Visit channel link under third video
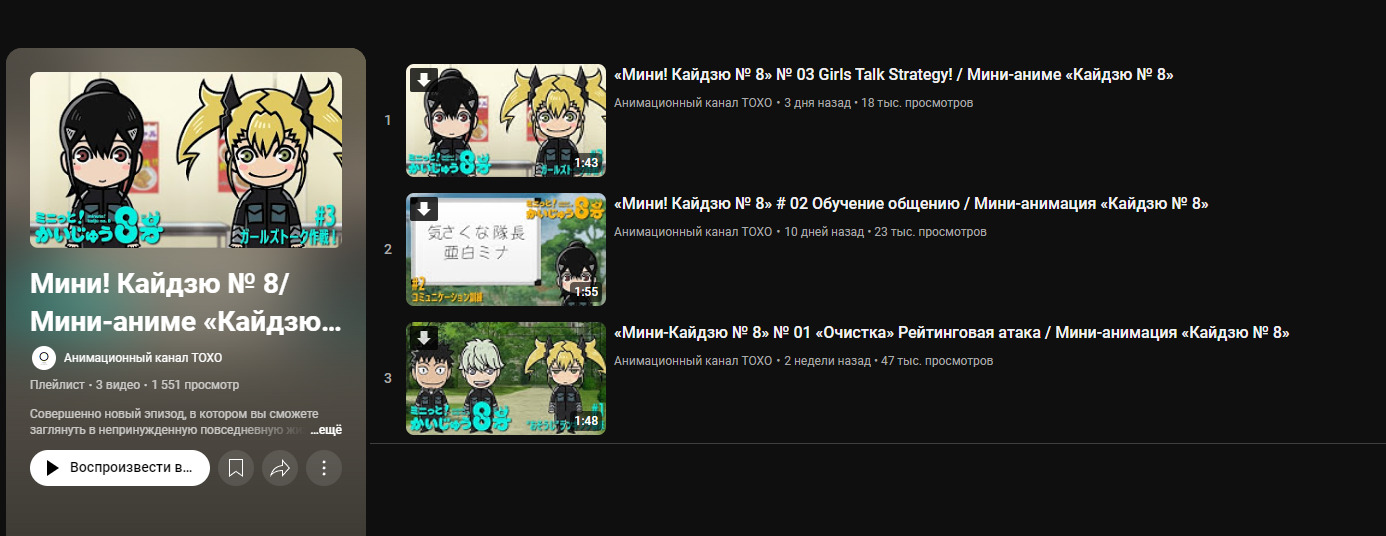 693,361
